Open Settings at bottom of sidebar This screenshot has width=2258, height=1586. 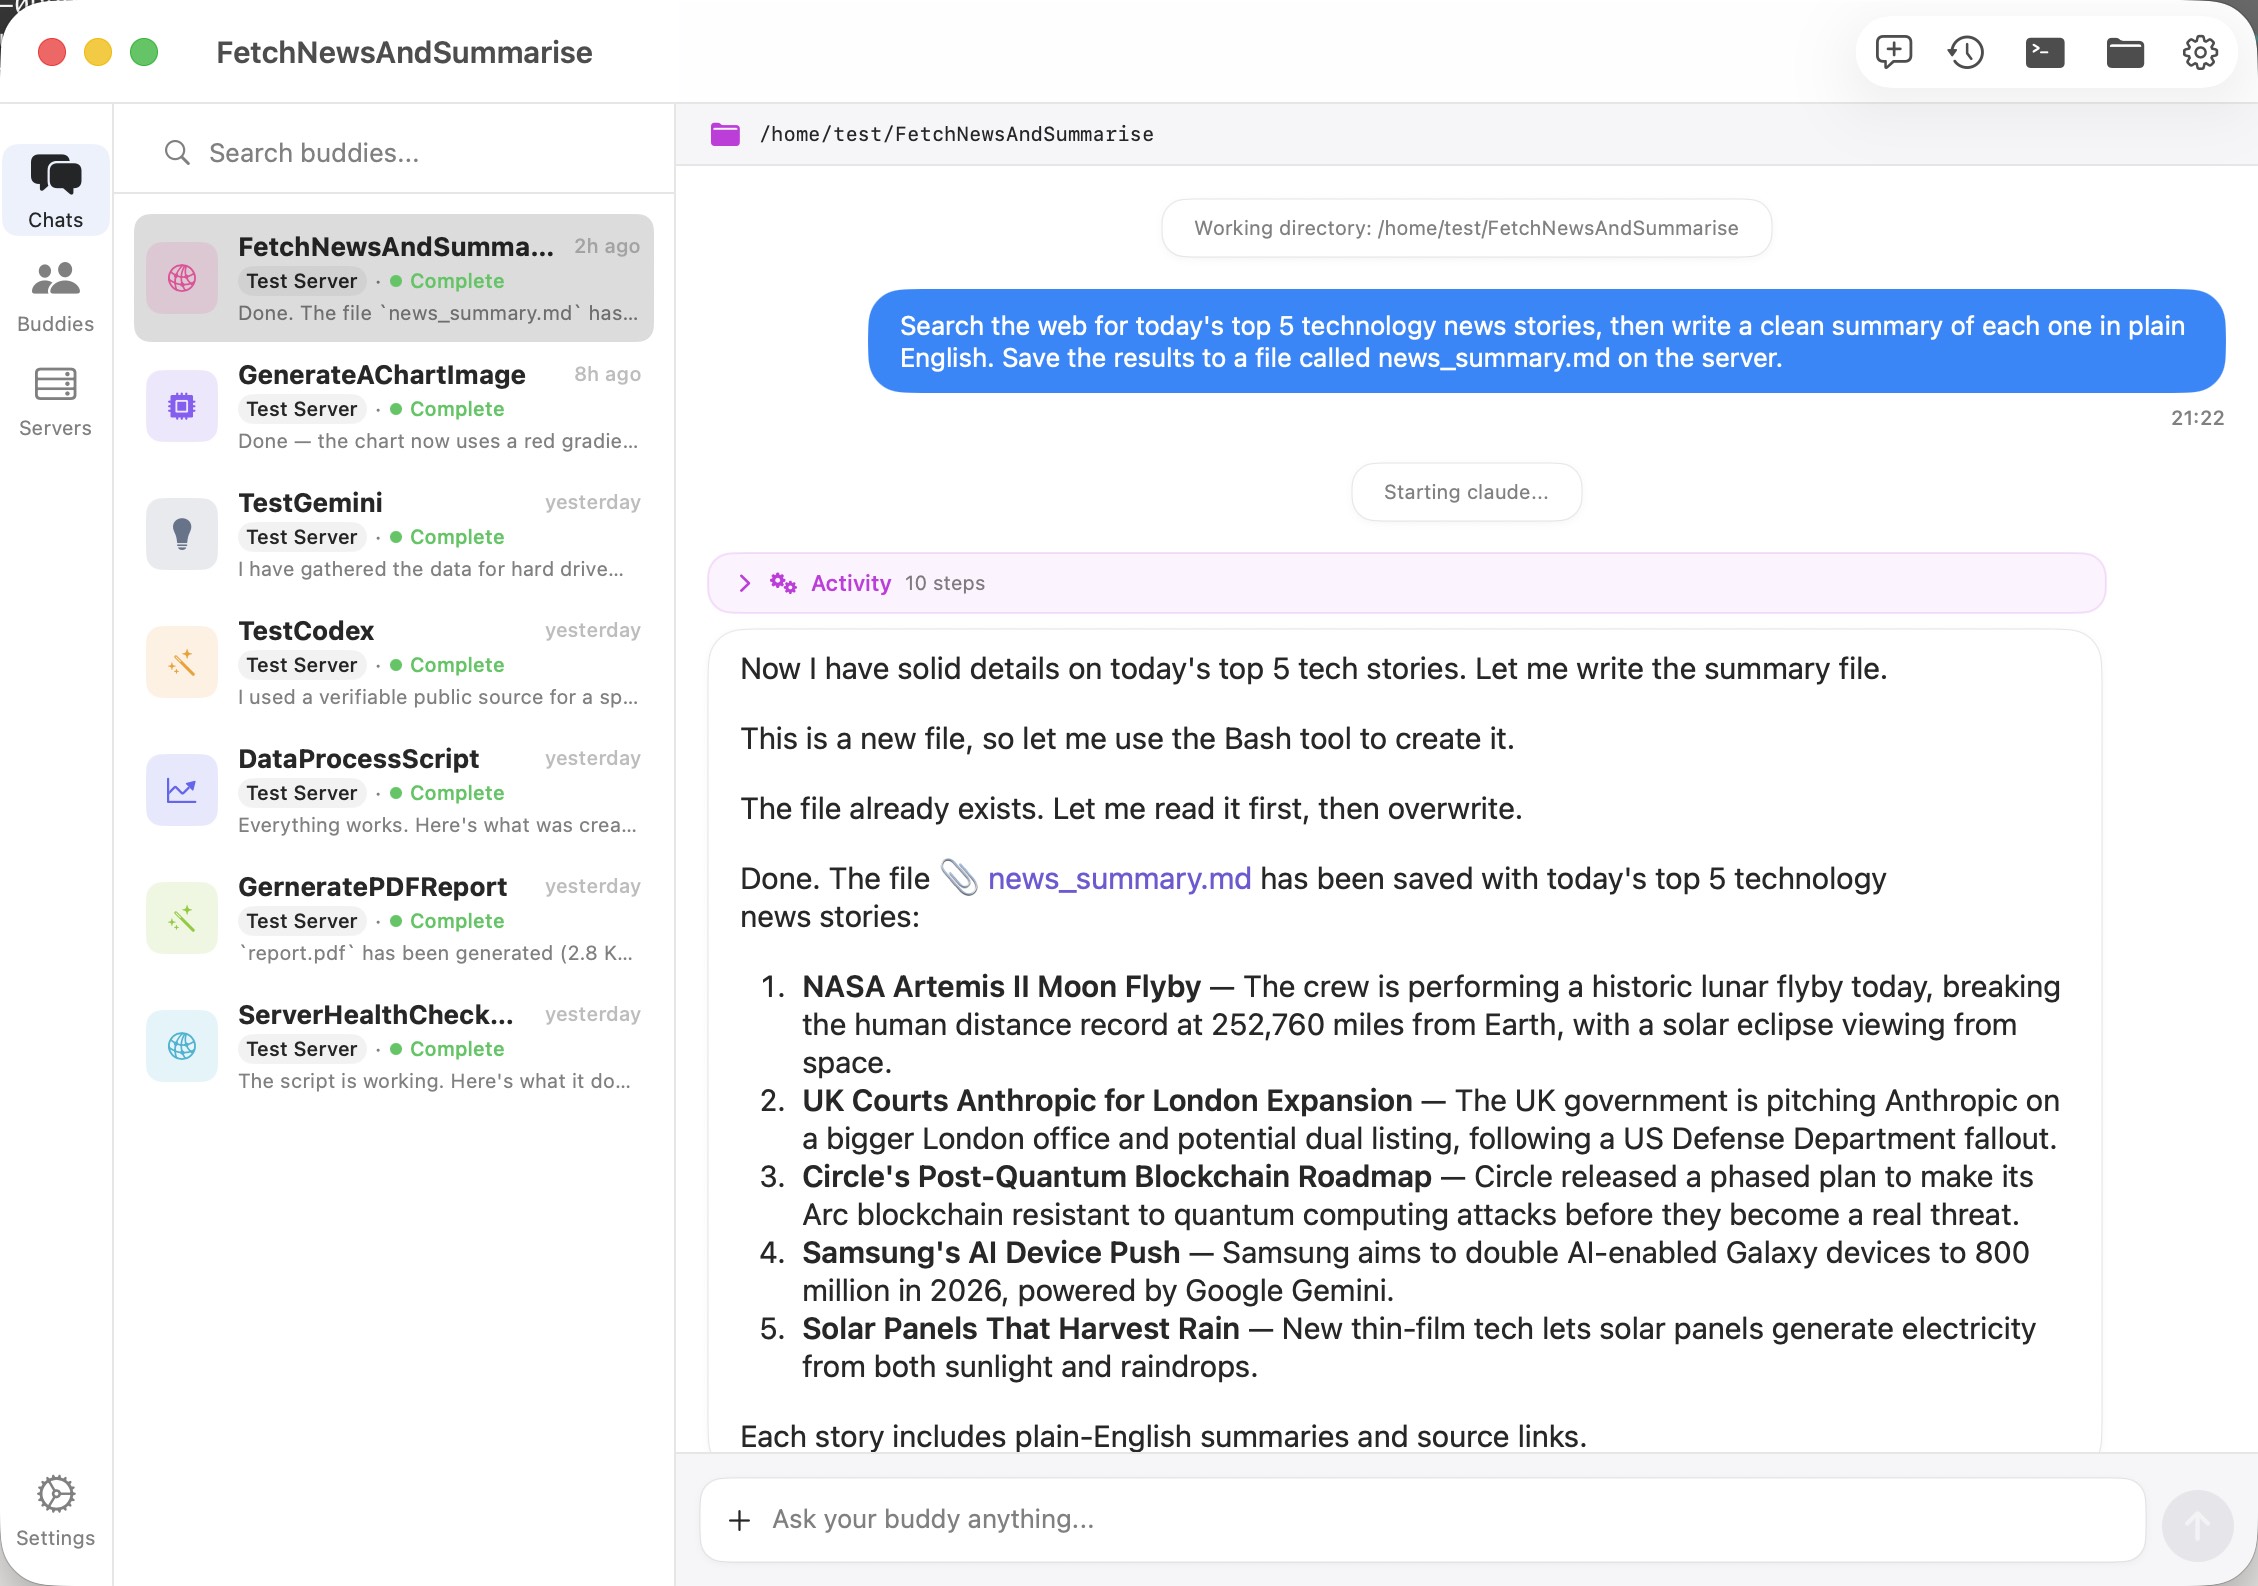[x=56, y=1511]
